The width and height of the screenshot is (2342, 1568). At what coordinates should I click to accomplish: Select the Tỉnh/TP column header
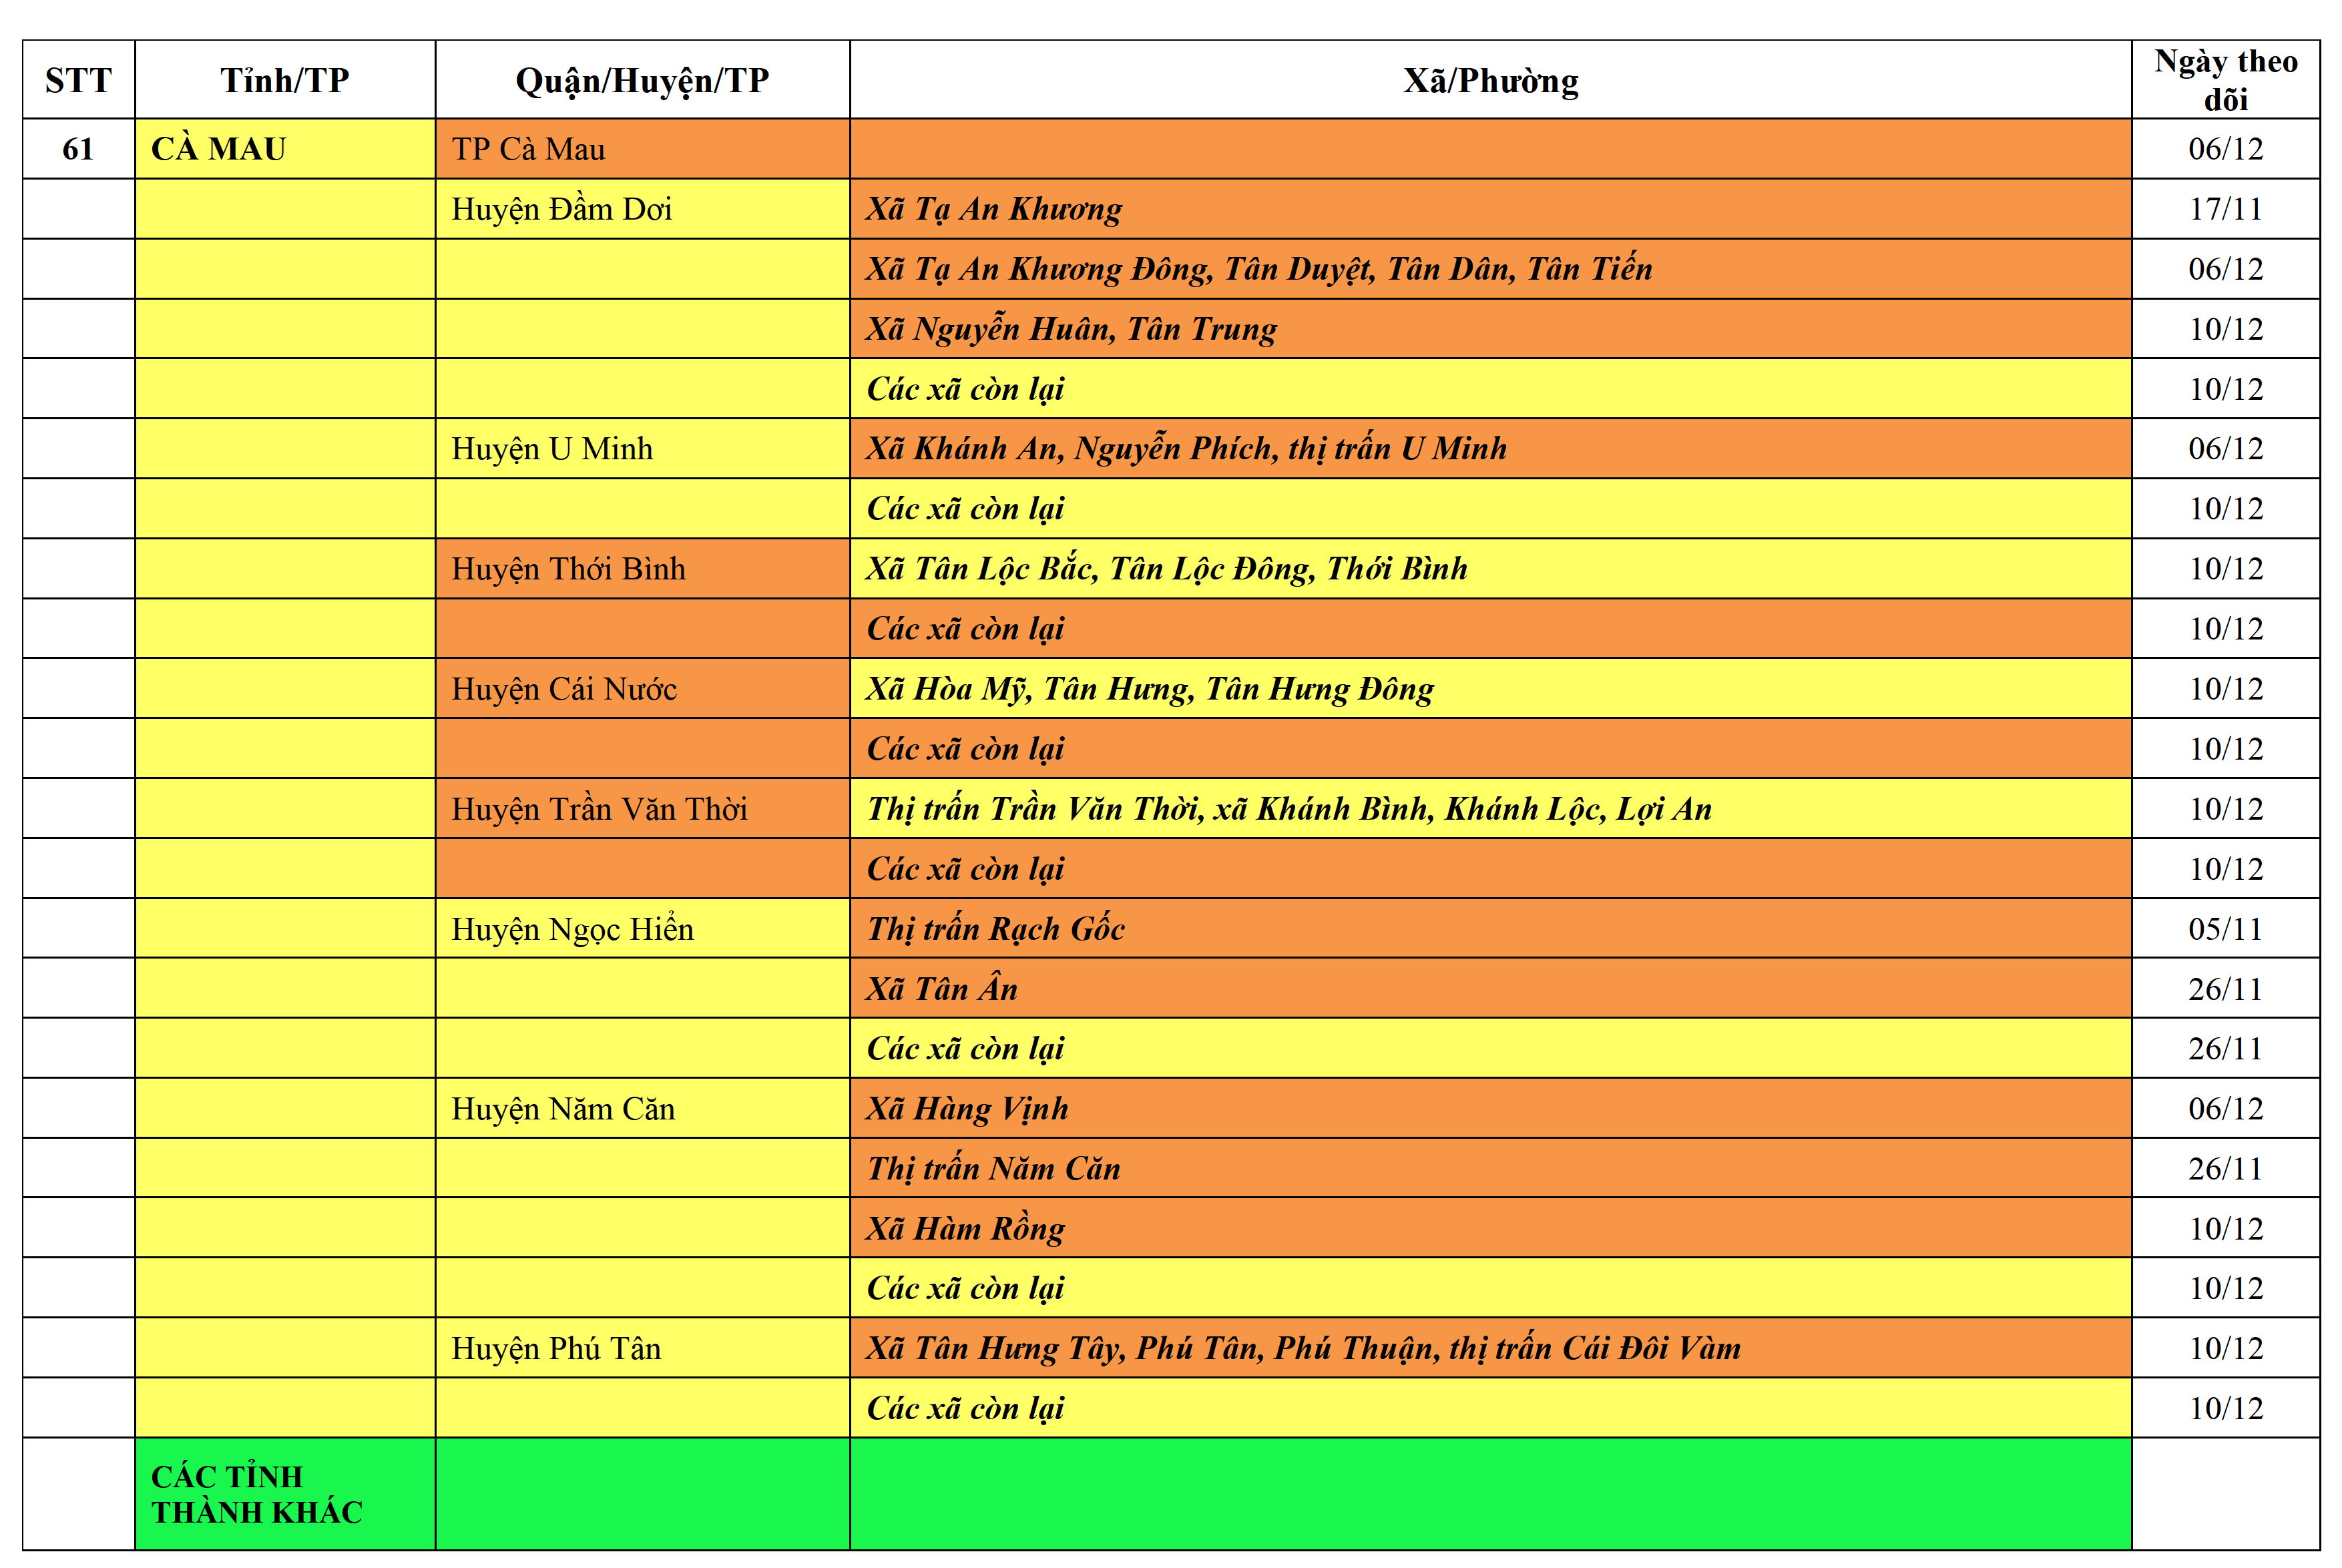285,80
